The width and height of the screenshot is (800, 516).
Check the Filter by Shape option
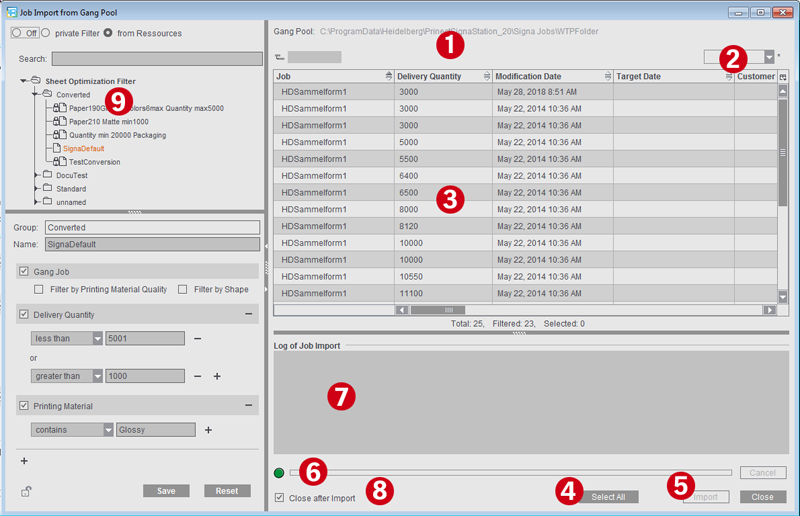(x=183, y=290)
